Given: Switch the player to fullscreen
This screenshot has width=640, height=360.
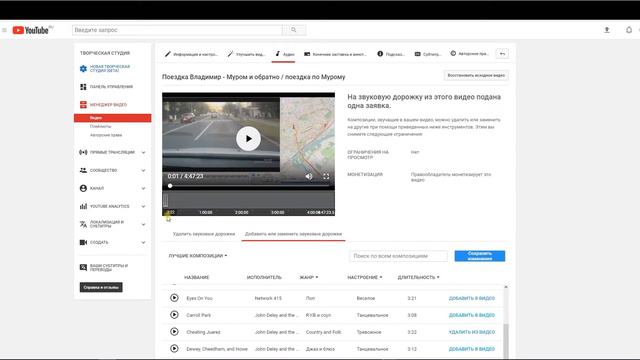Looking at the screenshot, I should (326, 176).
